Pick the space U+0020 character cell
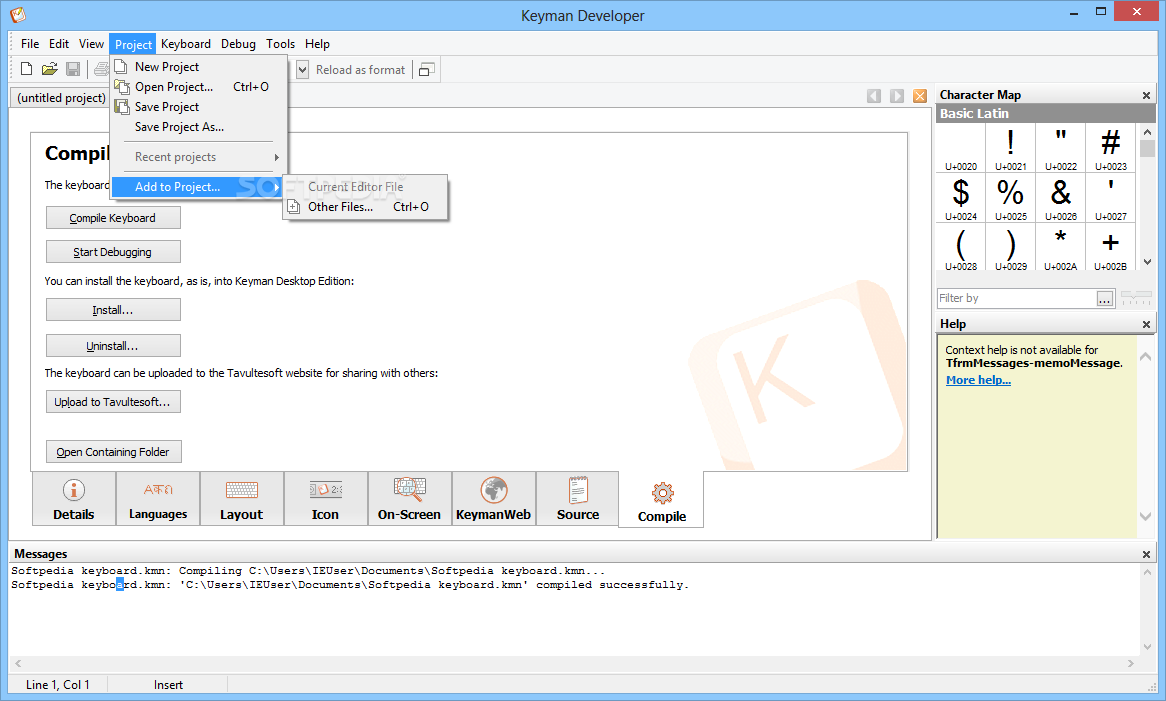Image resolution: width=1166 pixels, height=701 pixels. tap(961, 149)
